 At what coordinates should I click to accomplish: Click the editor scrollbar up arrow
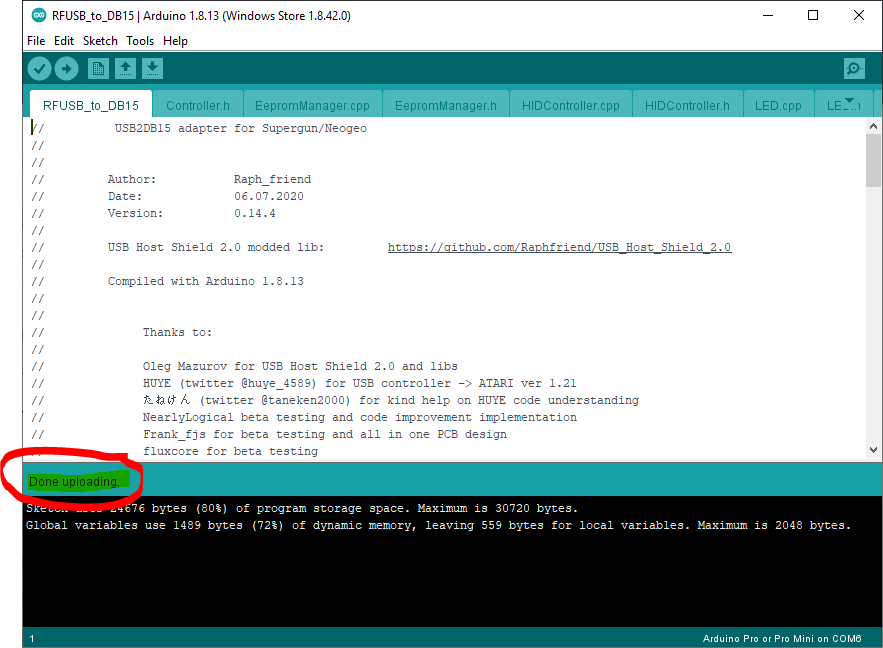coord(873,126)
